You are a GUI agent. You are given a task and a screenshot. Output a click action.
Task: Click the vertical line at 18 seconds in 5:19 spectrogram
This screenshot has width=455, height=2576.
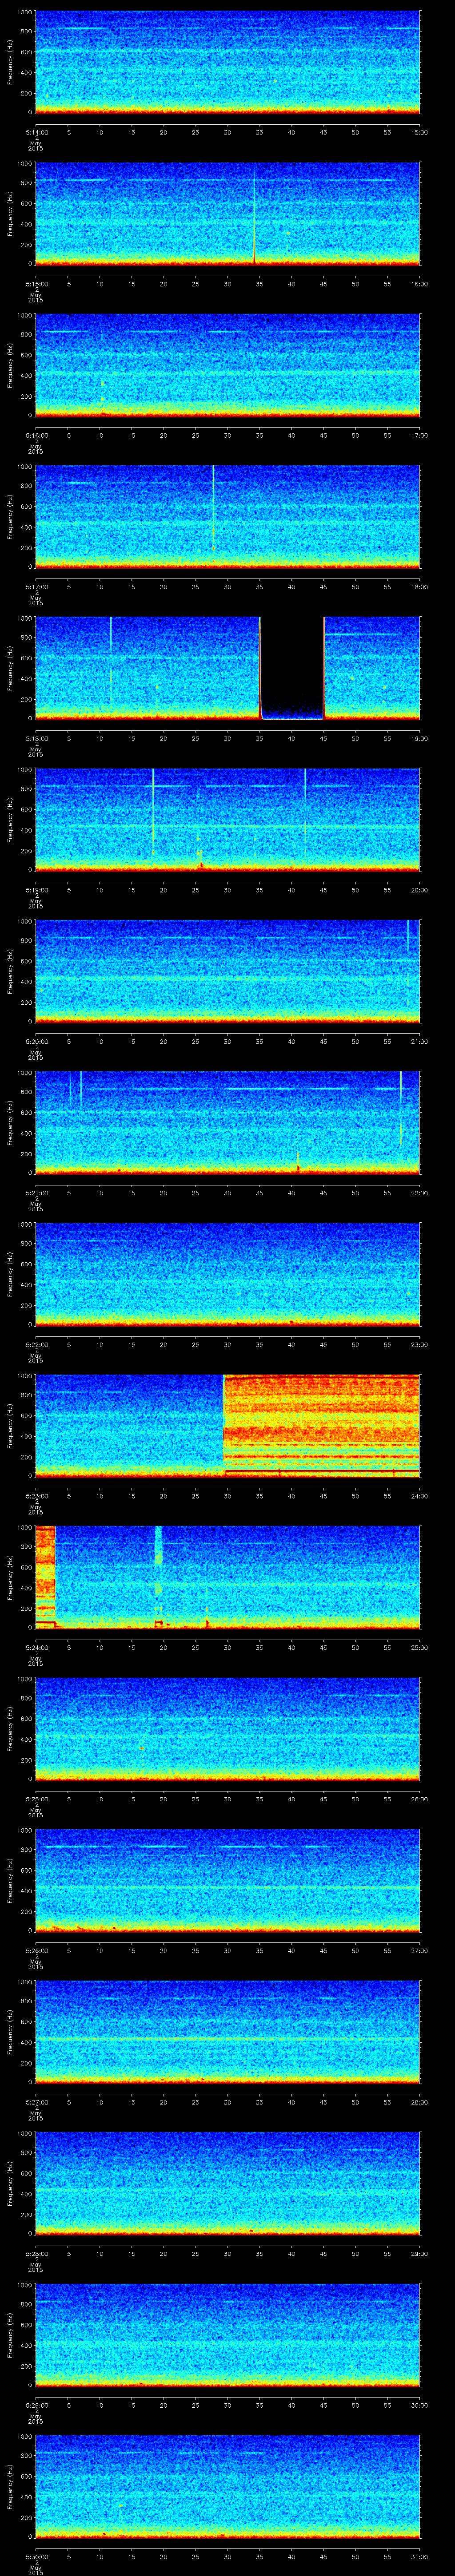tap(153, 812)
